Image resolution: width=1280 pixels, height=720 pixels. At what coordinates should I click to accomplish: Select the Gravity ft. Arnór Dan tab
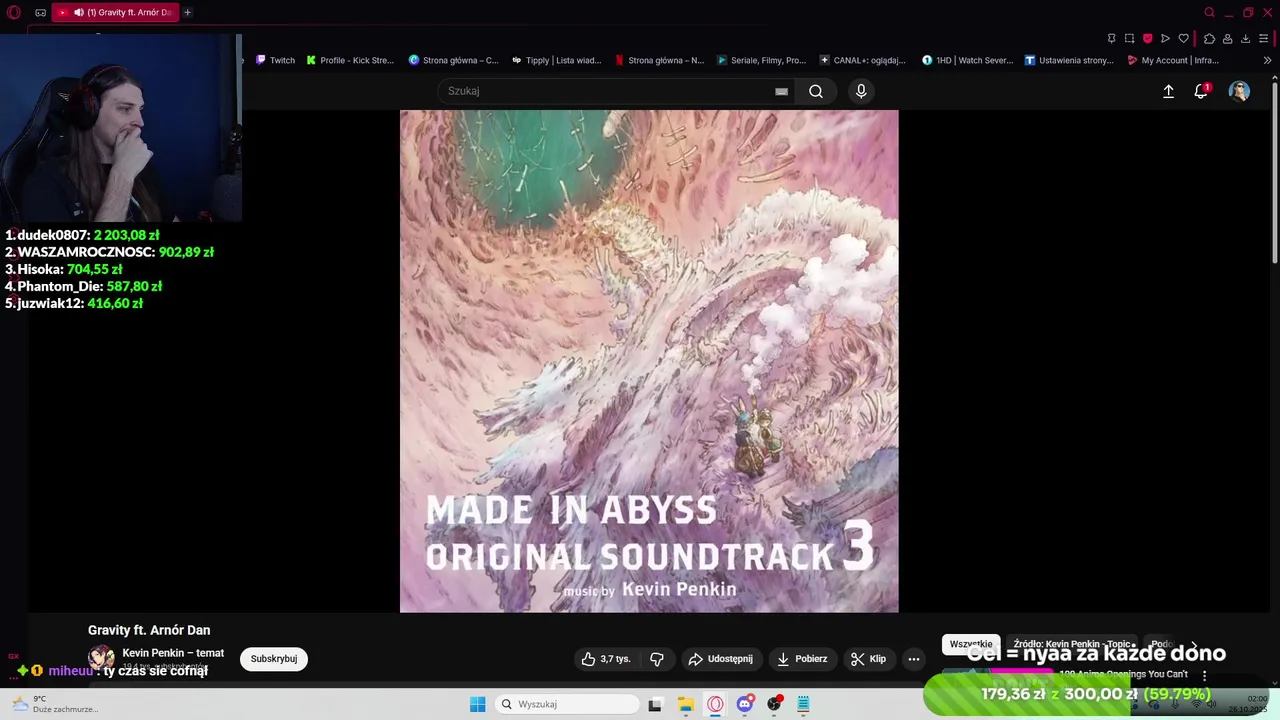(x=115, y=13)
